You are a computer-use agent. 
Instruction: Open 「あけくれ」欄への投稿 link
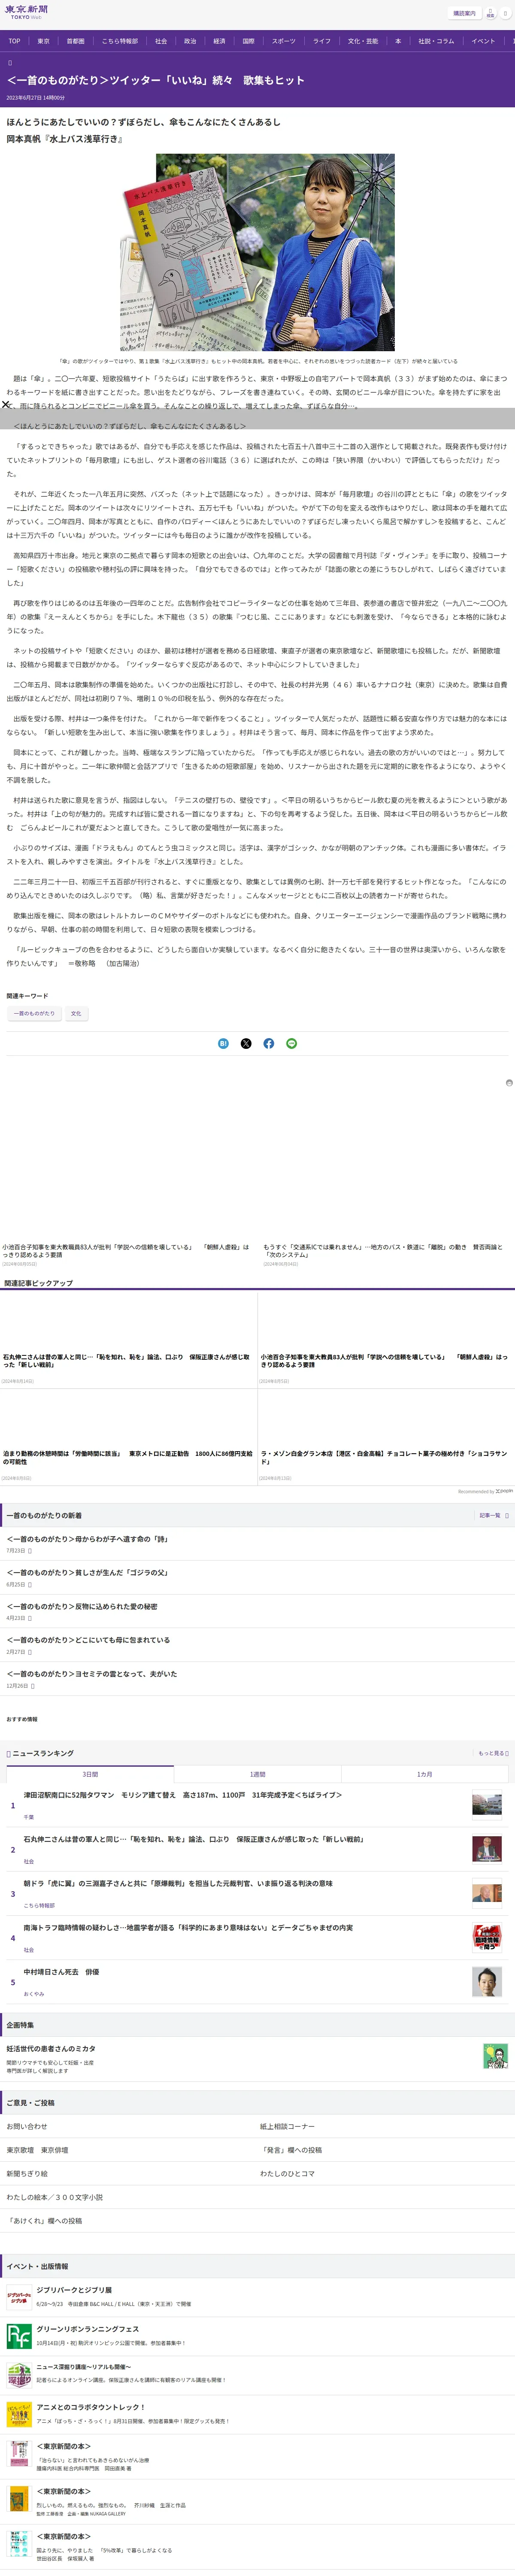pyautogui.click(x=44, y=2221)
